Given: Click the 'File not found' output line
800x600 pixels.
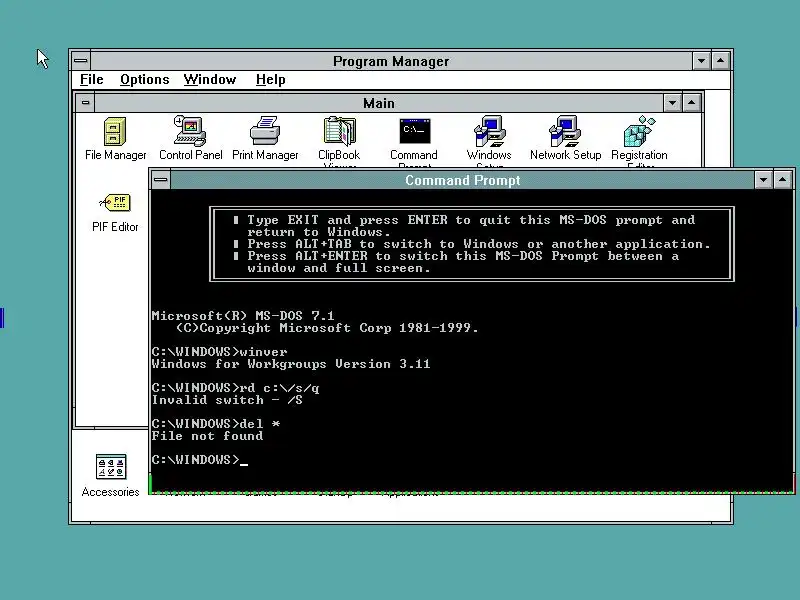Looking at the screenshot, I should (x=208, y=436).
